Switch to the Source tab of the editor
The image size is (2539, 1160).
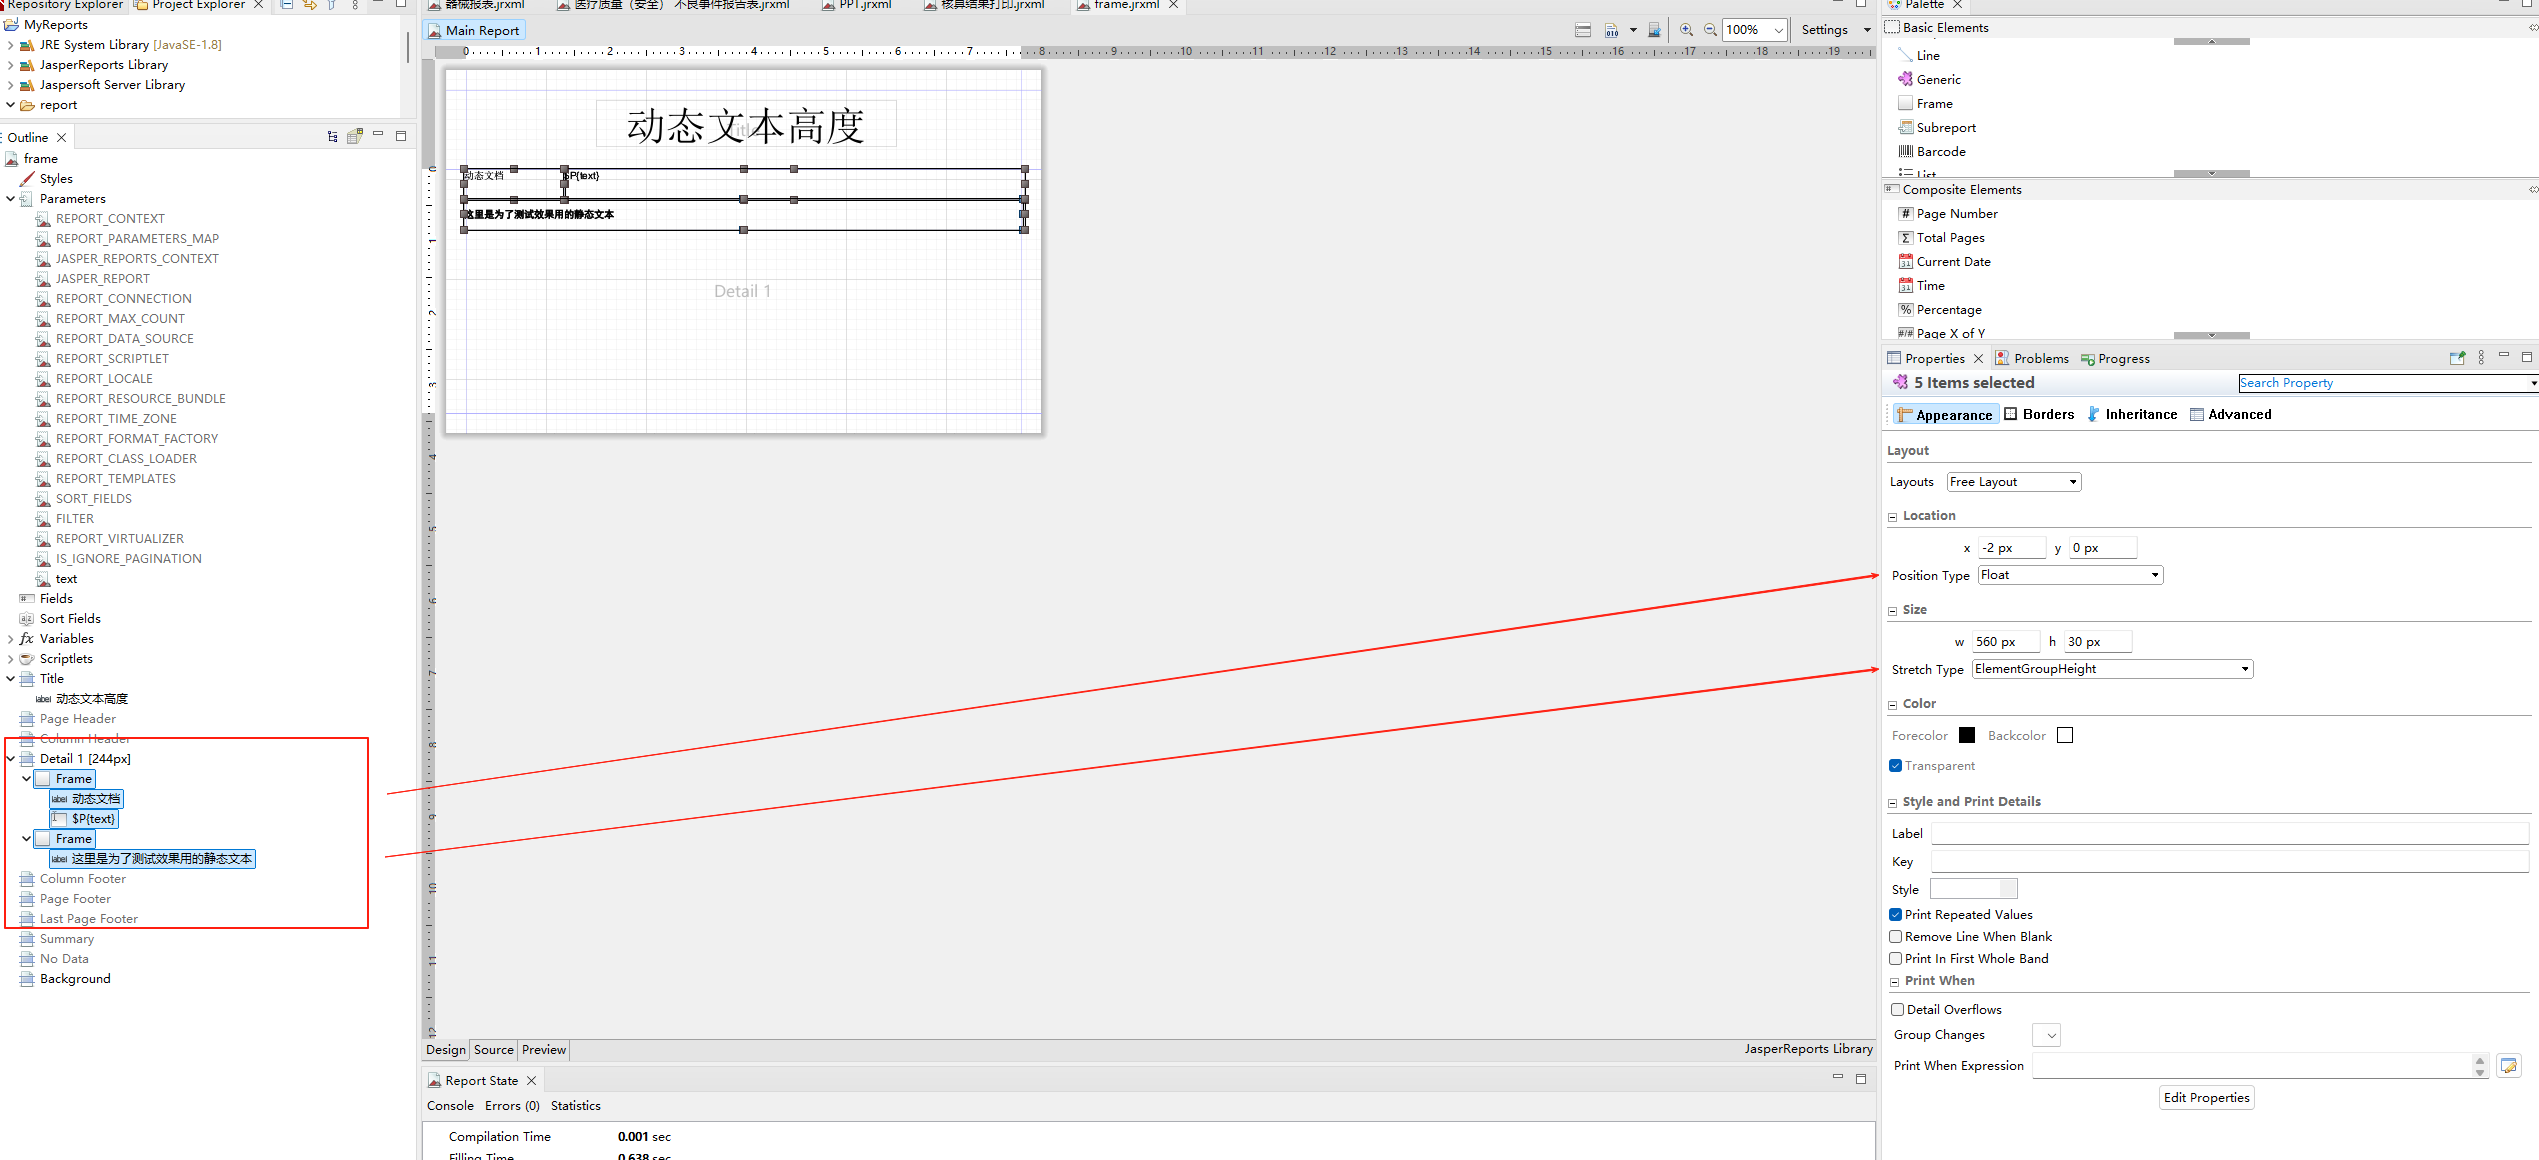pos(493,1049)
